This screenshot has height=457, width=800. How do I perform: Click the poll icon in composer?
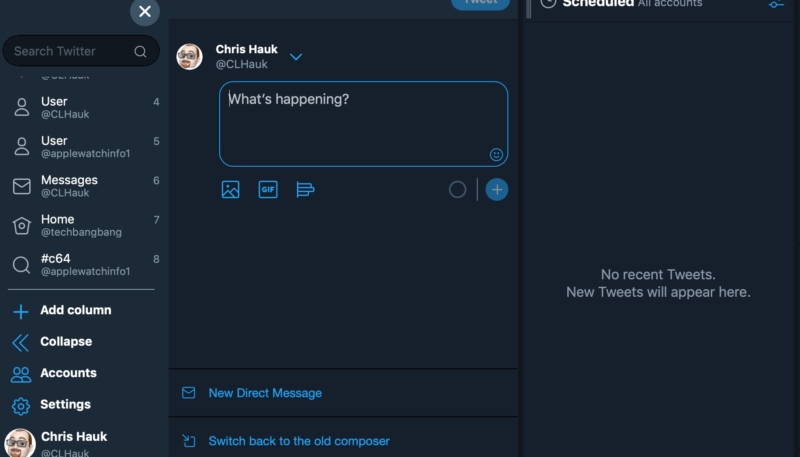point(306,189)
